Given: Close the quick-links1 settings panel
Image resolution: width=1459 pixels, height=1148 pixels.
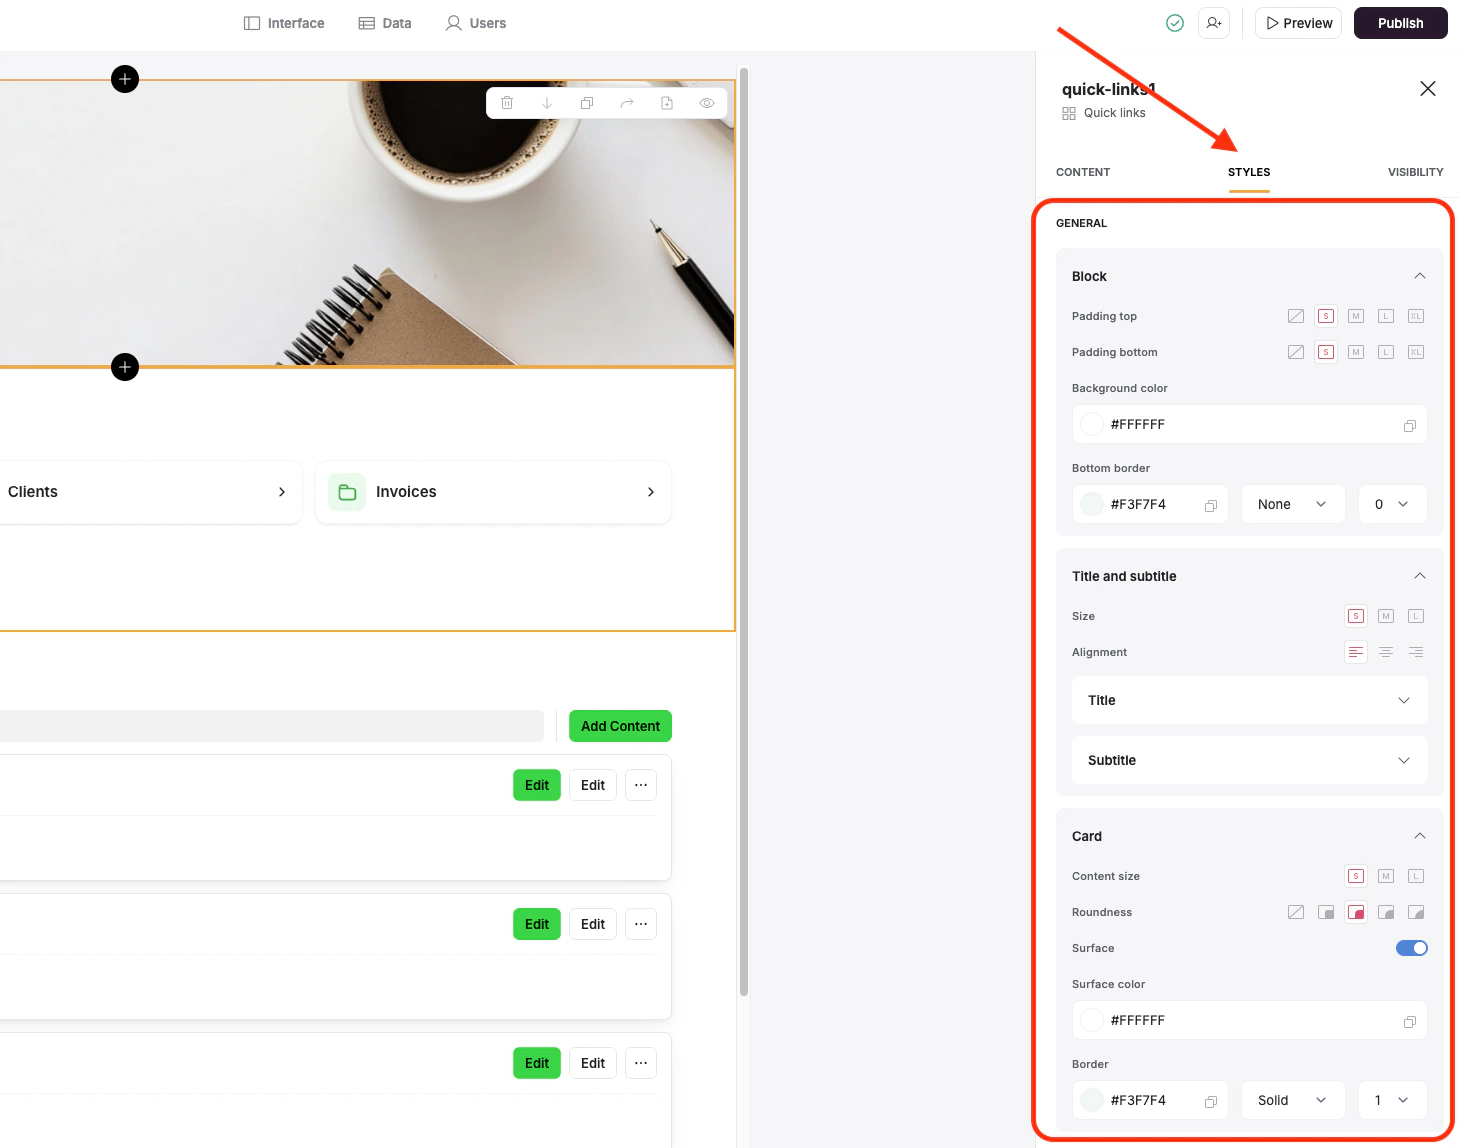Looking at the screenshot, I should 1428,89.
